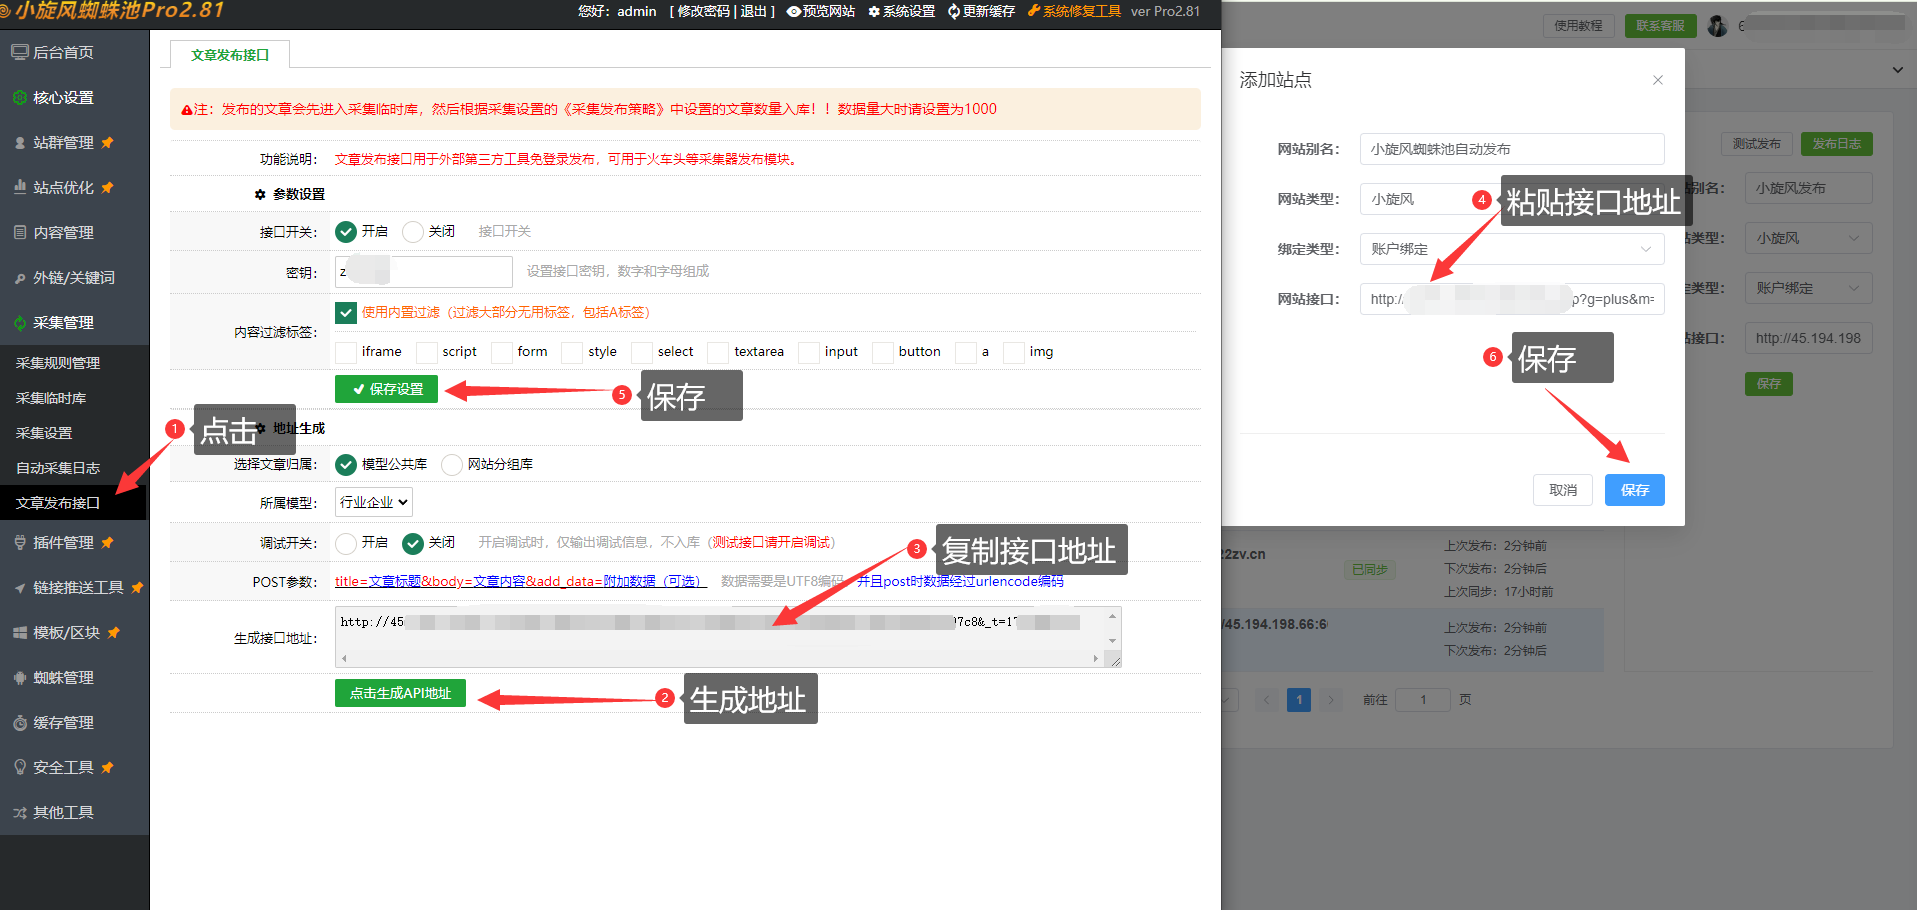Click the 内容管理 document icon
The width and height of the screenshot is (1917, 910).
tap(20, 232)
